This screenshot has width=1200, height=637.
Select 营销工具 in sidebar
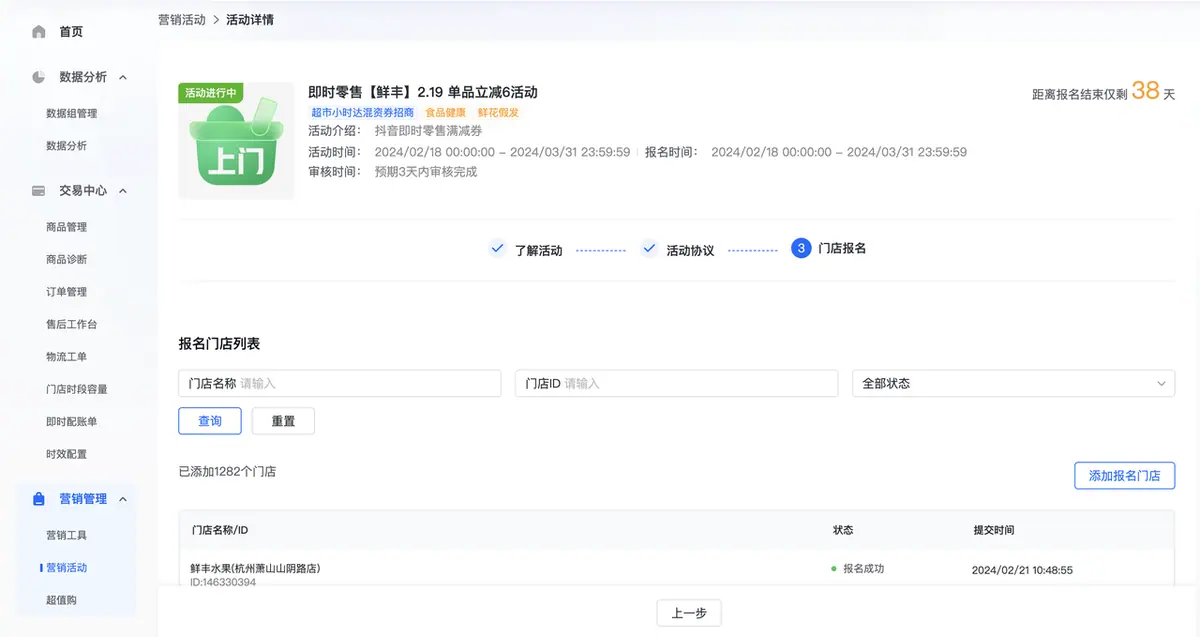click(x=66, y=536)
